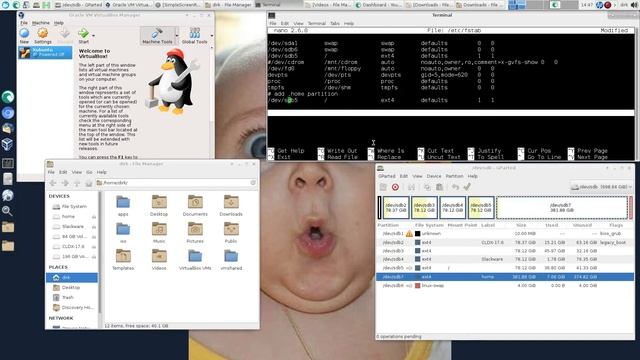Click HP icon in system tray
Screen dimensions: 640x360
[x=599, y=5]
